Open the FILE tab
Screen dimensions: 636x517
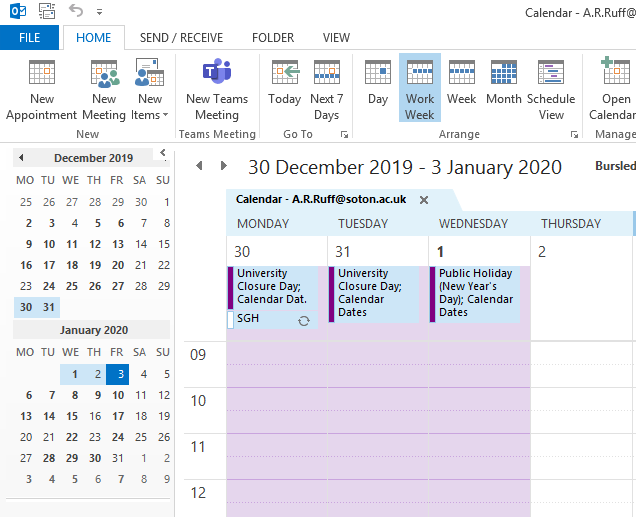tap(30, 38)
